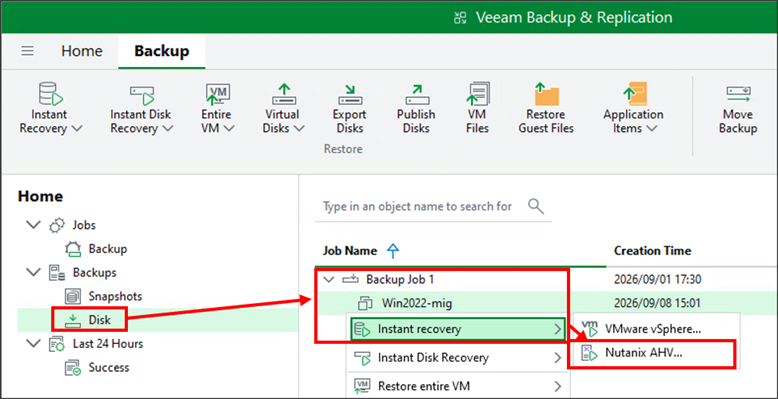Click the Instant Recovery ribbon icon
This screenshot has height=399, width=778.
click(x=50, y=94)
